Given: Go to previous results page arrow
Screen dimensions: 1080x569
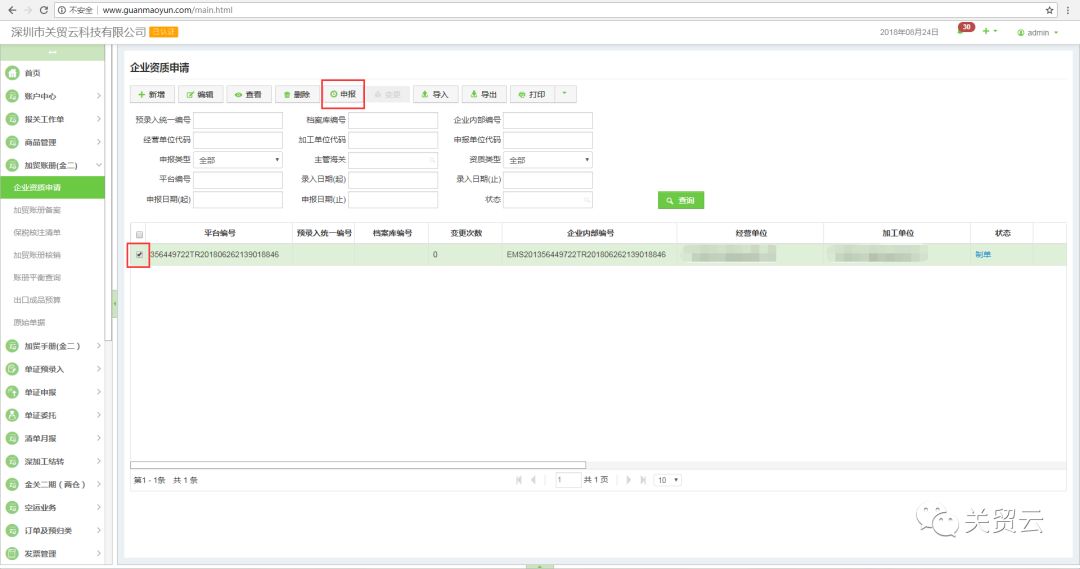Looking at the screenshot, I should [x=533, y=479].
